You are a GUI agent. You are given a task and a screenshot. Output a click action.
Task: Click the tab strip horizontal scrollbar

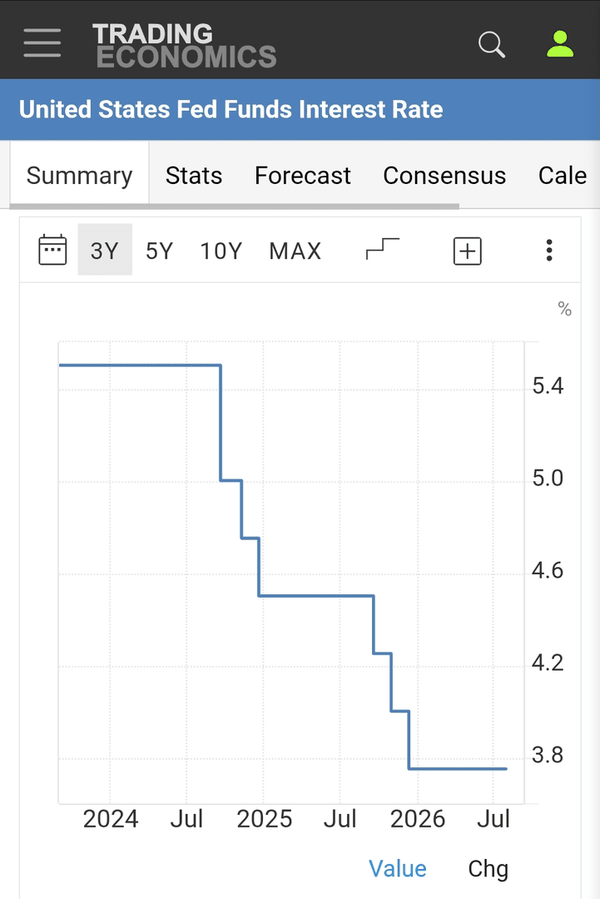tap(234, 206)
